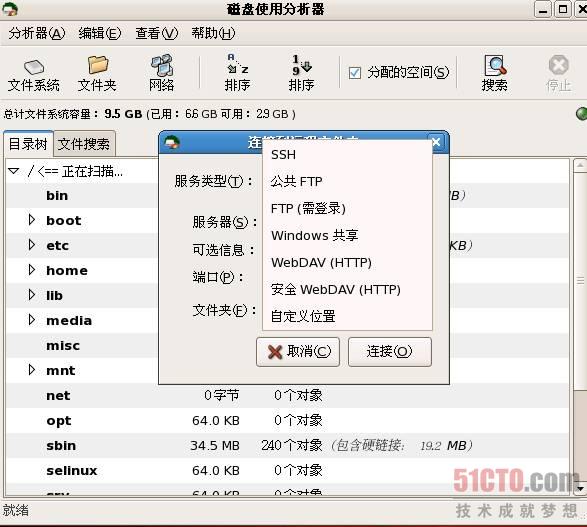Click the green status indicator ball

point(581,113)
